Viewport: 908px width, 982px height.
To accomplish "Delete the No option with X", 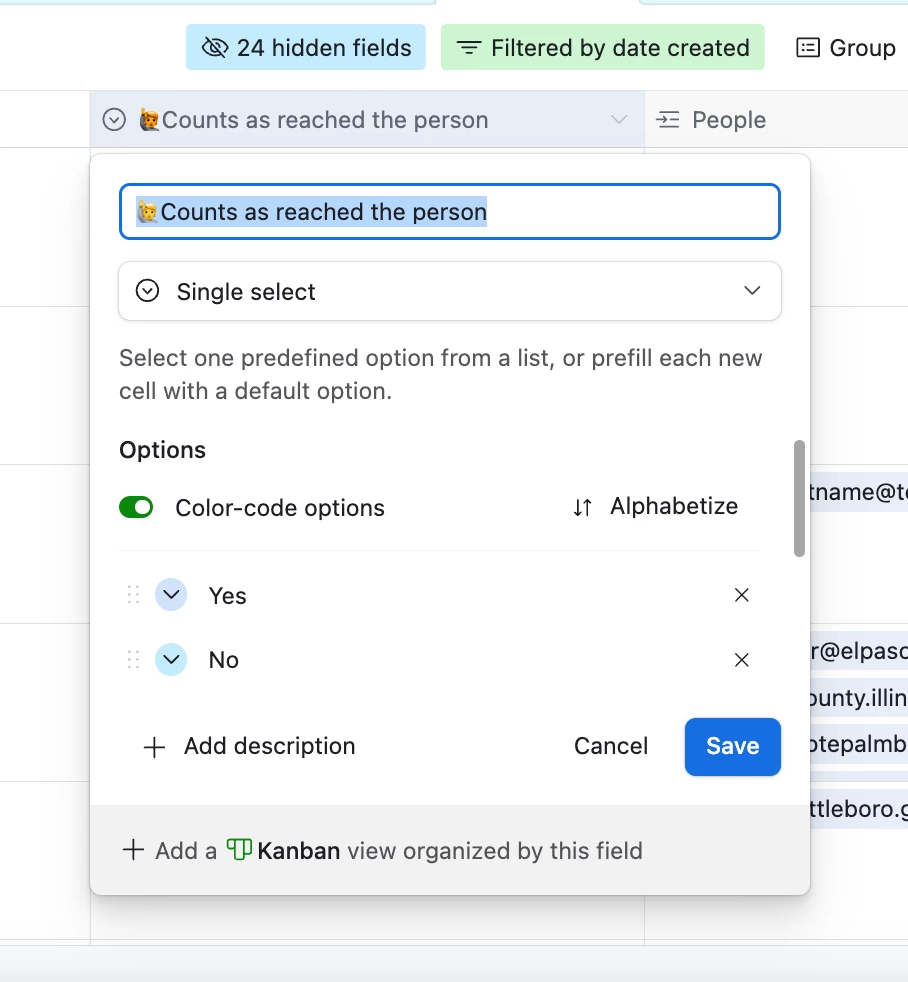I will (742, 660).
